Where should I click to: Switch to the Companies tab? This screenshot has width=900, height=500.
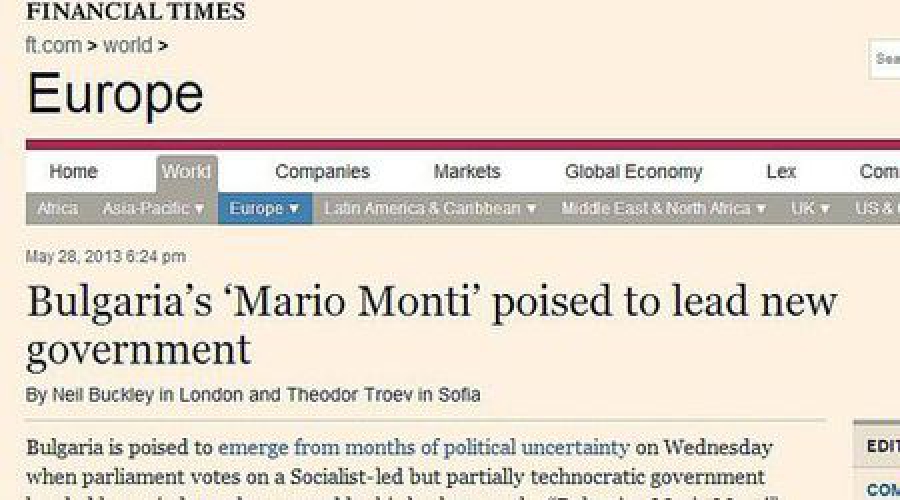click(x=322, y=172)
